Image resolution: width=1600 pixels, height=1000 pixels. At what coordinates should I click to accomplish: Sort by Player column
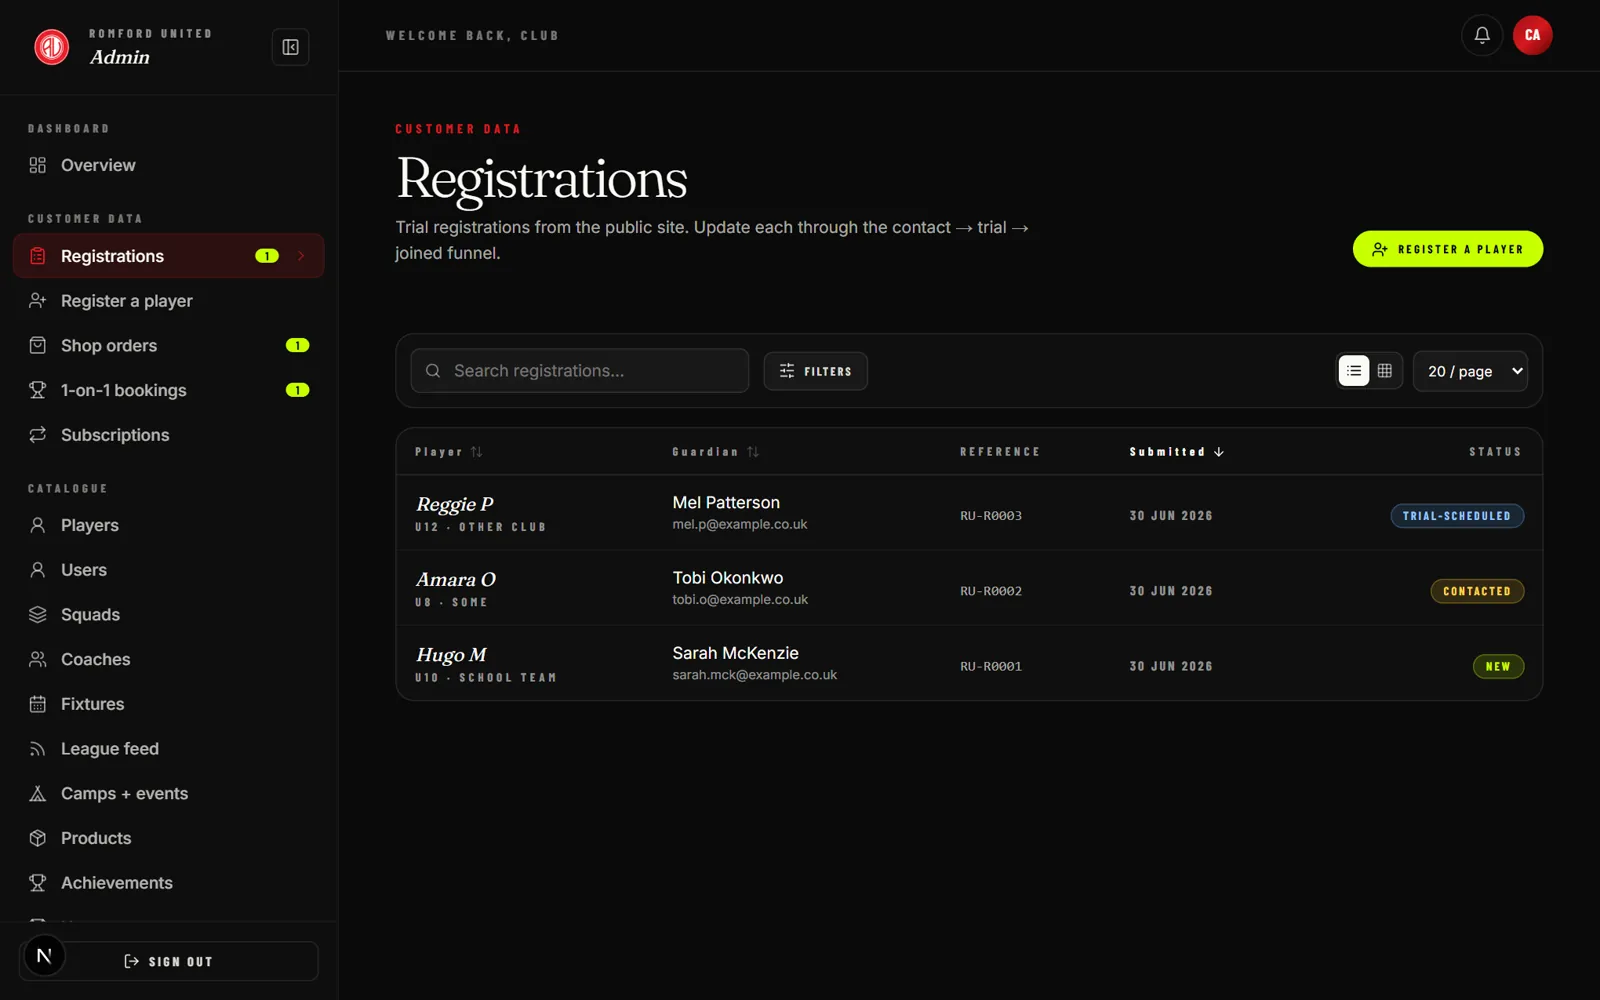click(x=449, y=452)
